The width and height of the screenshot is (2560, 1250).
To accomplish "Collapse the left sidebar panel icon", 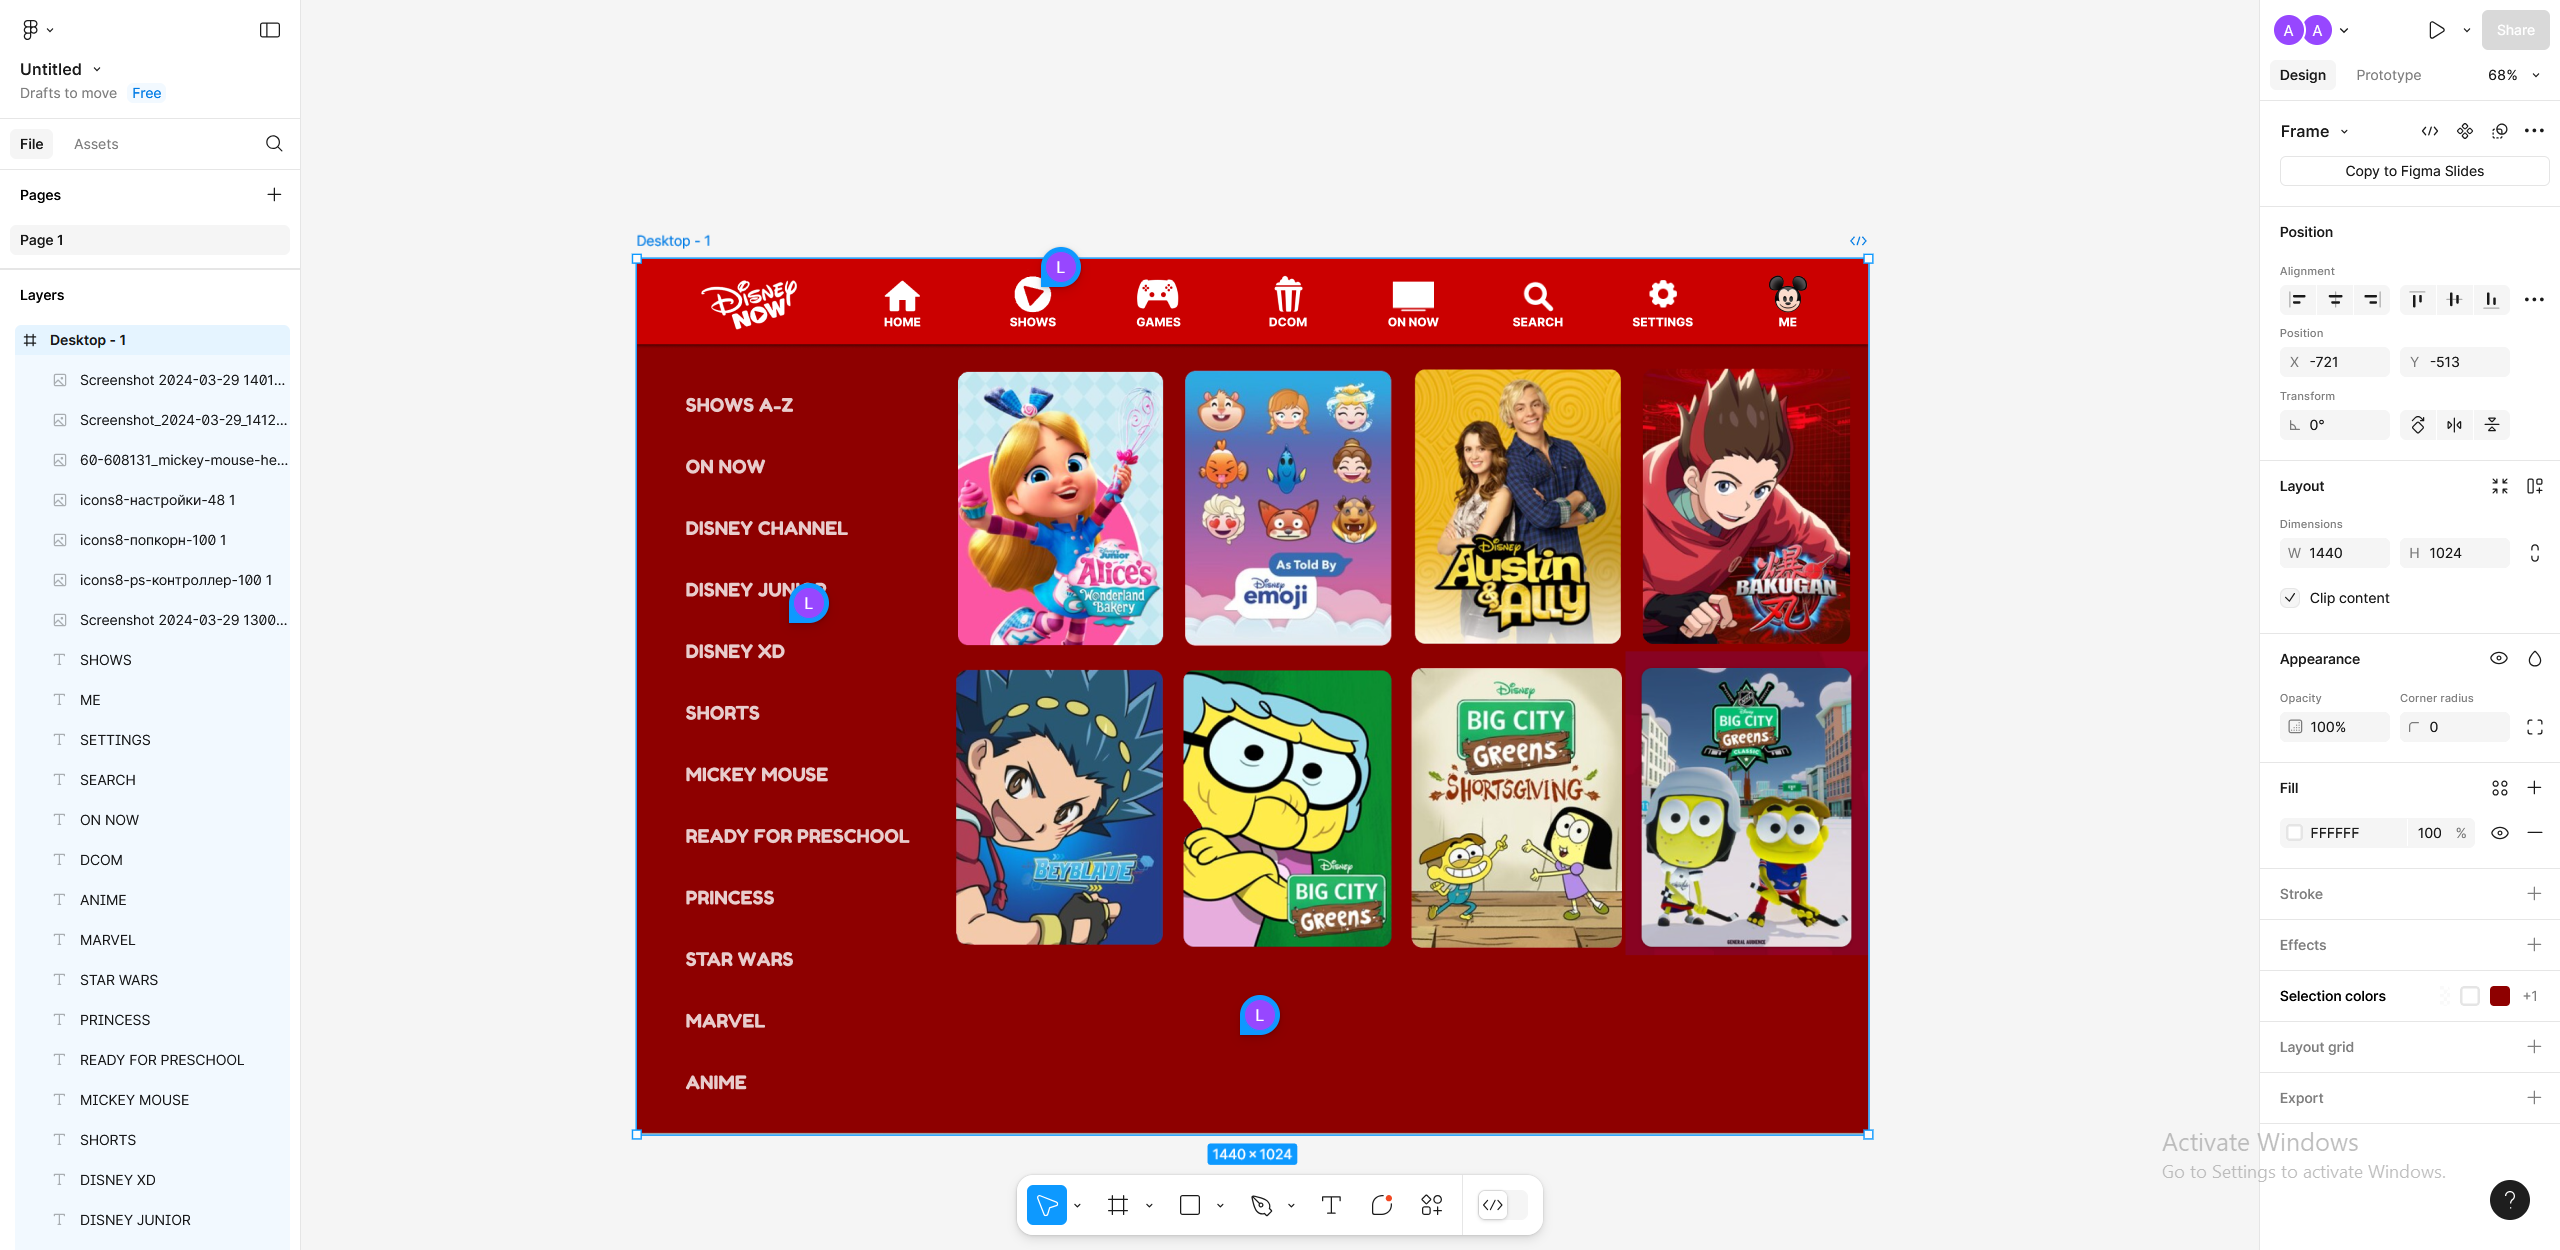I will [x=270, y=30].
